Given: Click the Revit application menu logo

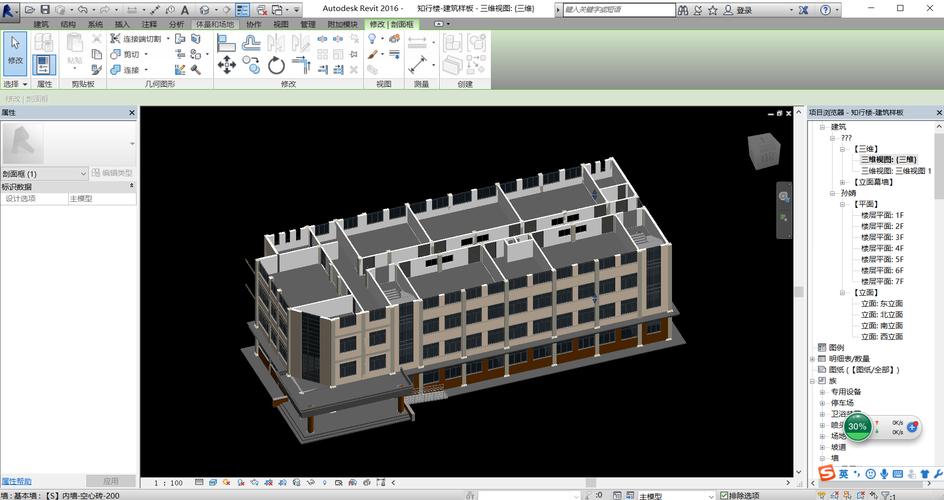Looking at the screenshot, I should [10, 10].
